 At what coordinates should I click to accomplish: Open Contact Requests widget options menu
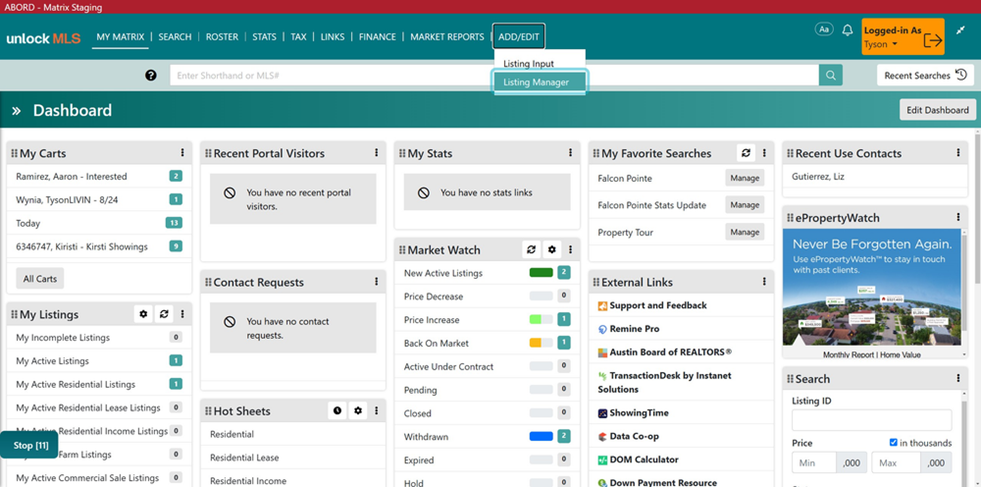point(376,282)
